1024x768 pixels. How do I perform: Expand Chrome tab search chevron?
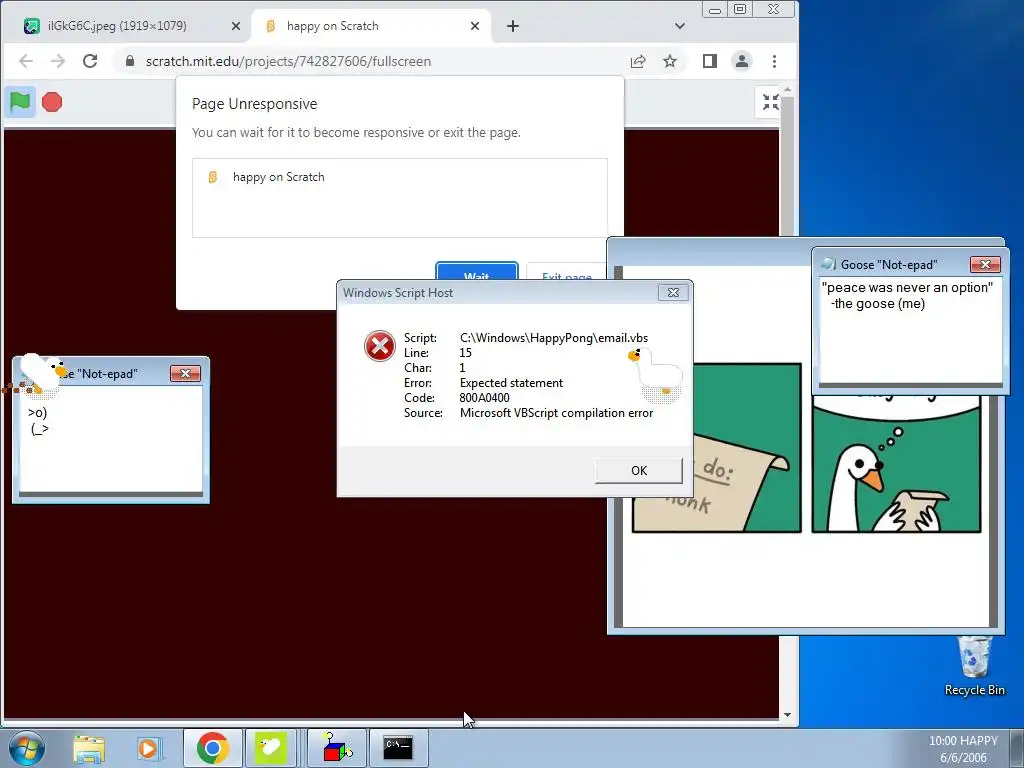pos(680,26)
